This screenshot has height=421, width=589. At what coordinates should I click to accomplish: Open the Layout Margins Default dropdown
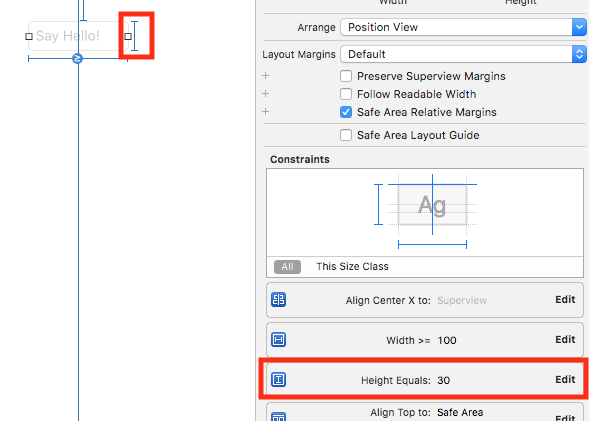click(463, 54)
